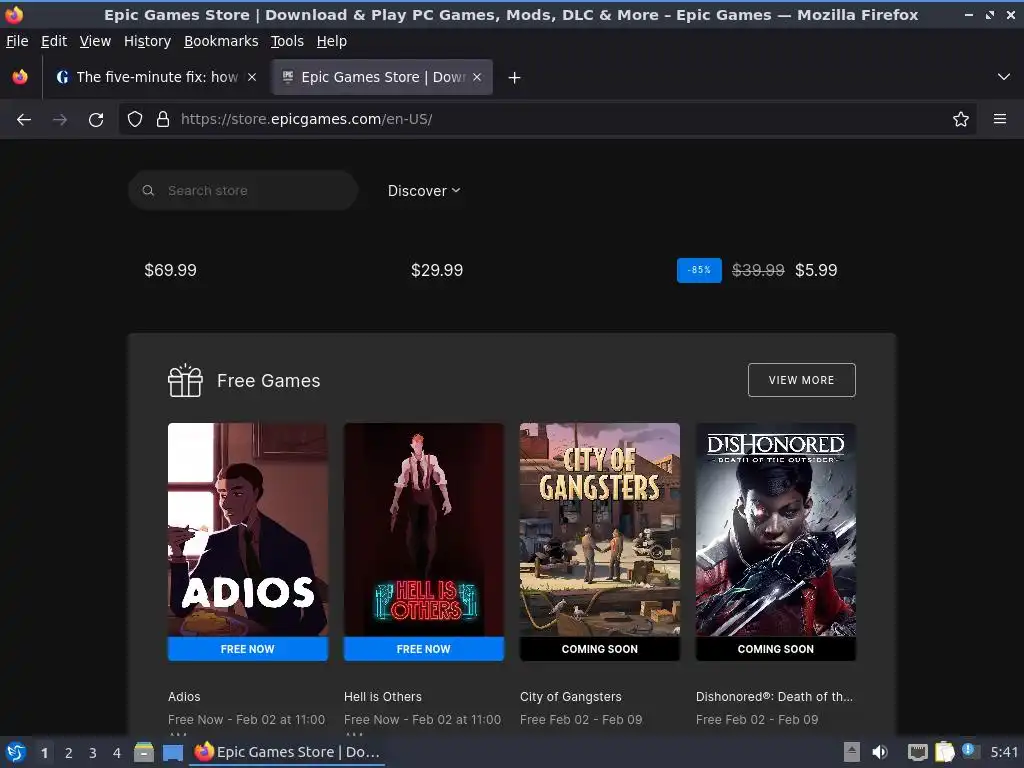
Task: Focus the Search store field
Action: click(x=243, y=191)
